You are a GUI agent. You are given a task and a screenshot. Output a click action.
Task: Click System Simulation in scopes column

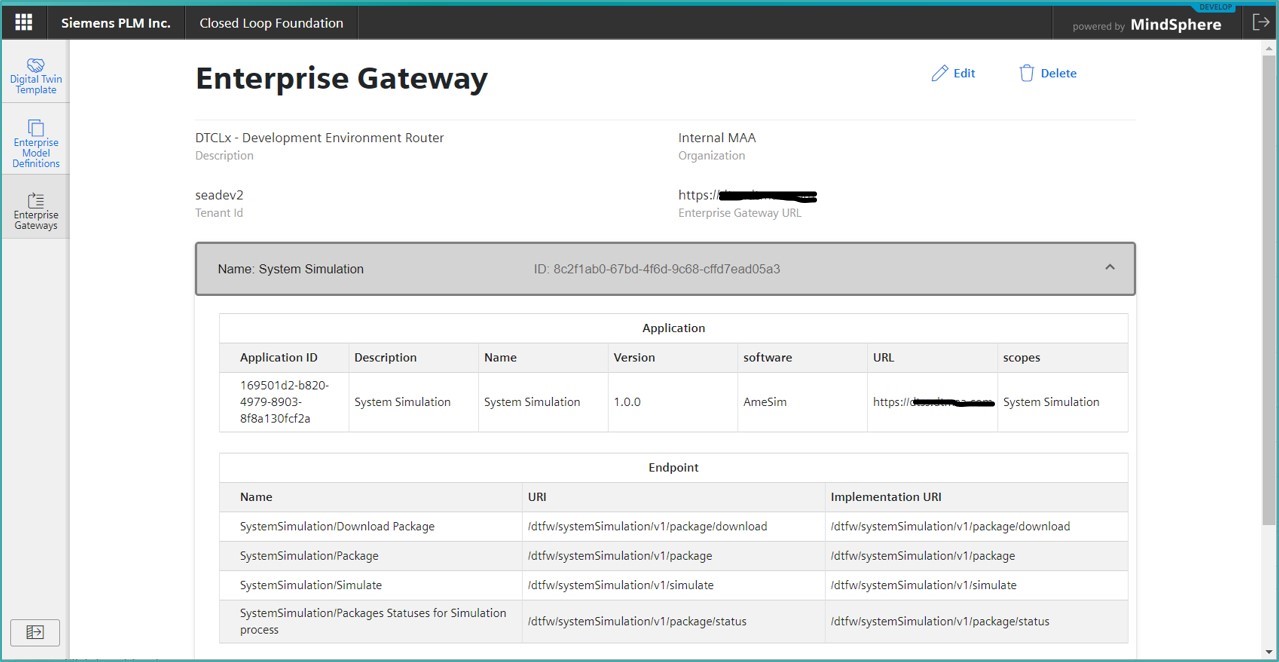pyautogui.click(x=1051, y=402)
